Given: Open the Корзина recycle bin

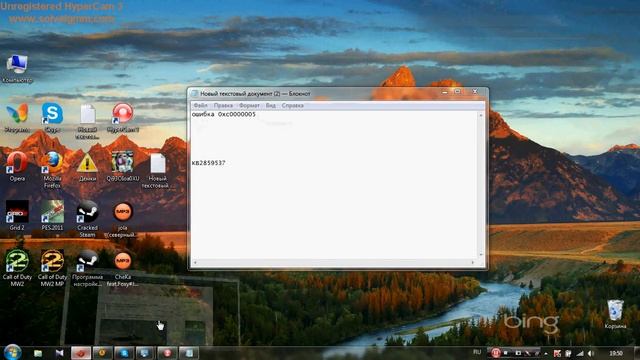Looking at the screenshot, I should coord(615,314).
